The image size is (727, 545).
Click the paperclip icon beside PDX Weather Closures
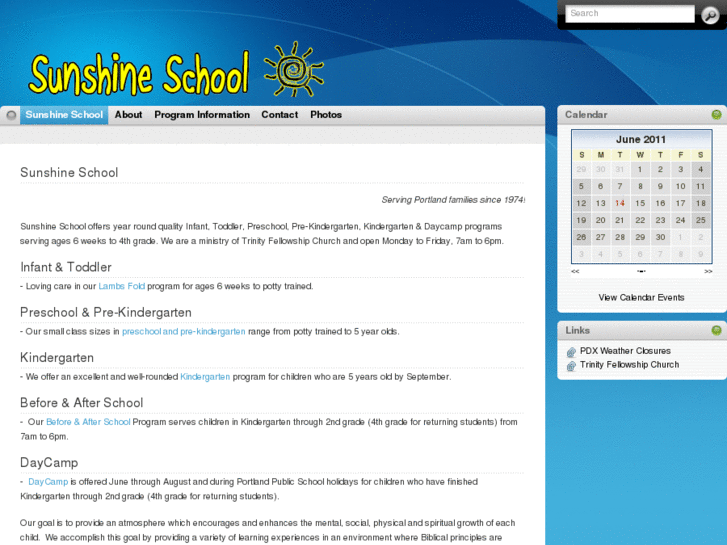point(571,352)
